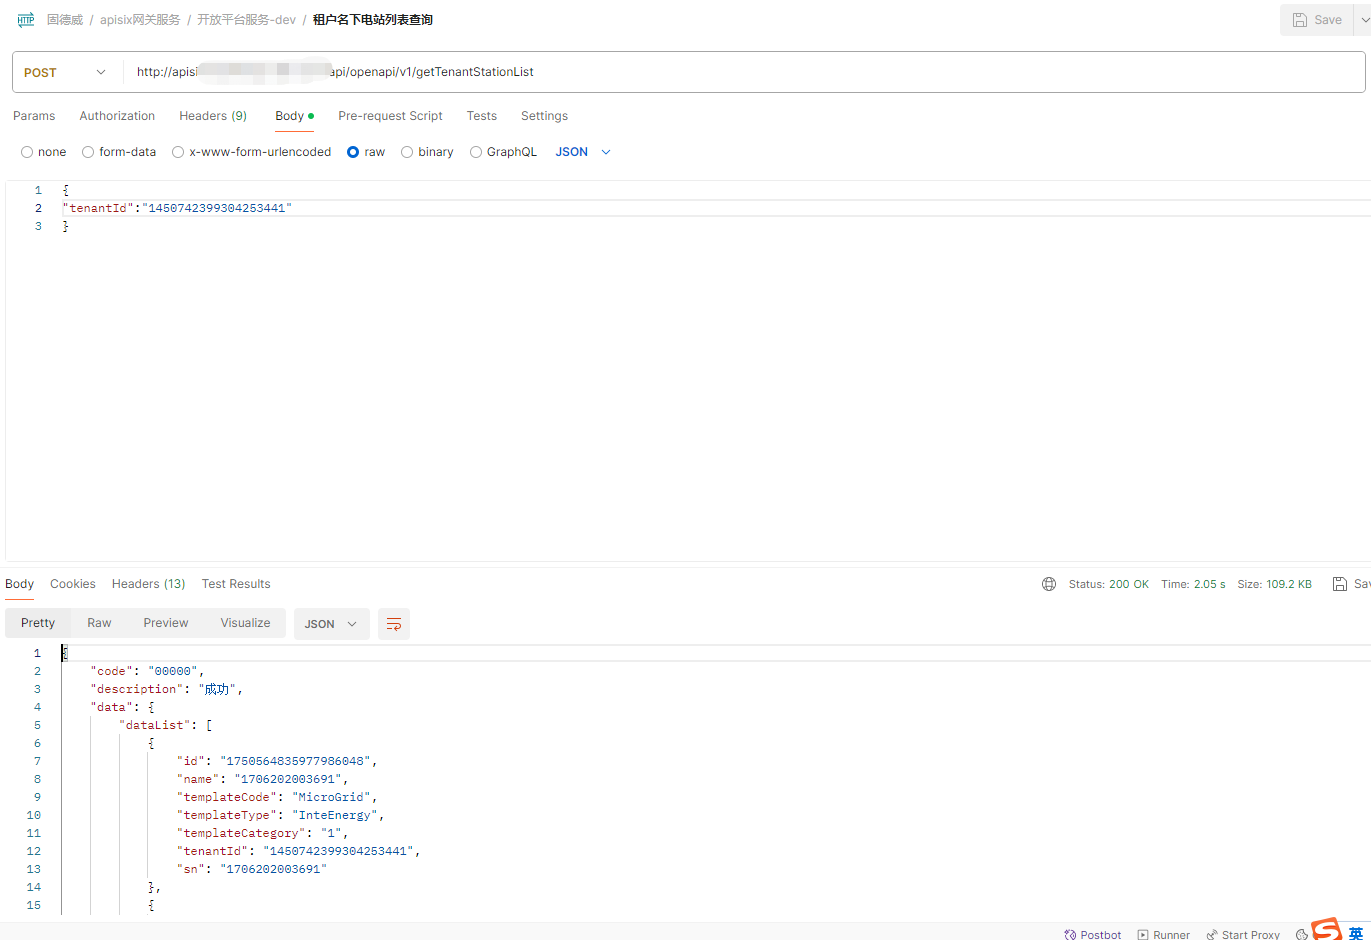This screenshot has height=940, width=1371.
Task: Expand the raw body JSON type dropdown
Action: tap(583, 152)
